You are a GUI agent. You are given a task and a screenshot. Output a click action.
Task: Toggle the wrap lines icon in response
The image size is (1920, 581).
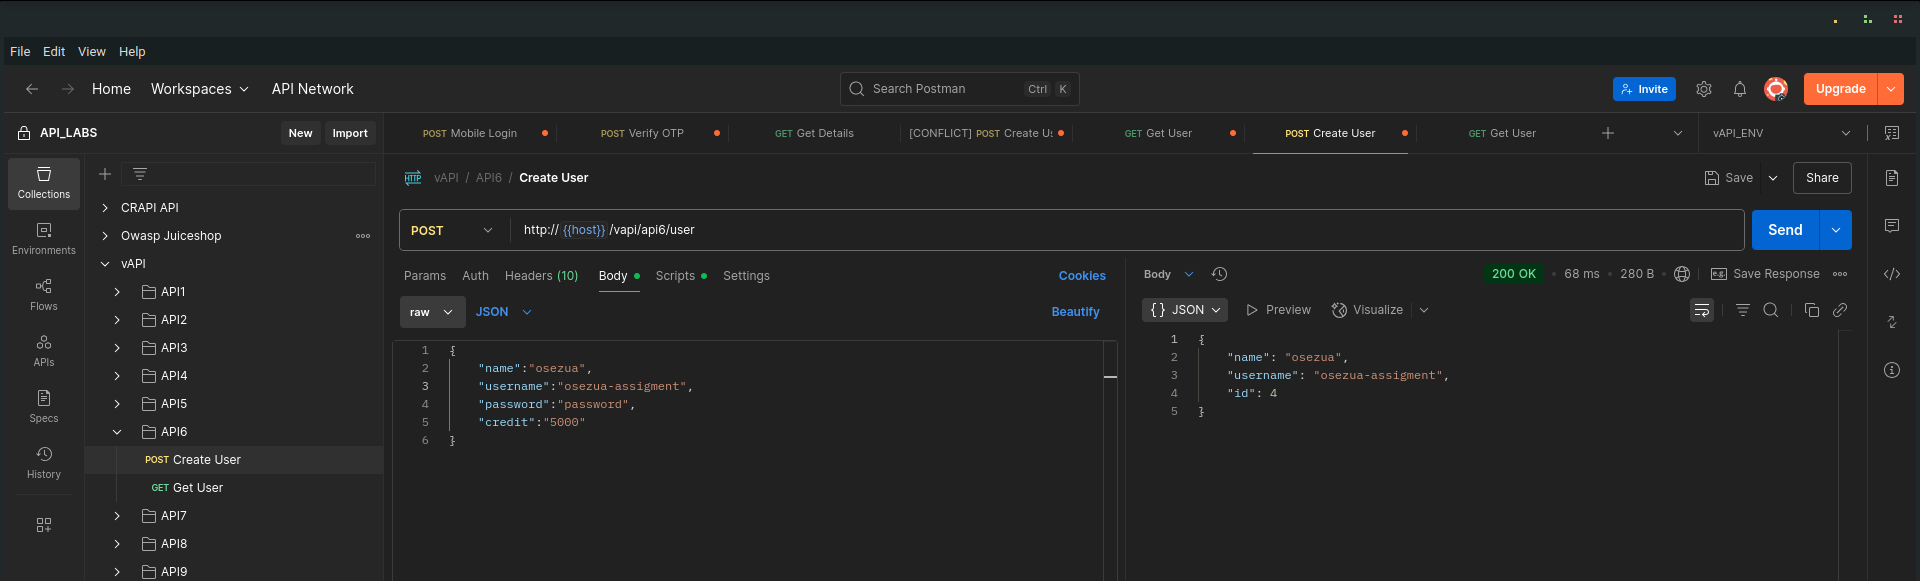coord(1702,310)
